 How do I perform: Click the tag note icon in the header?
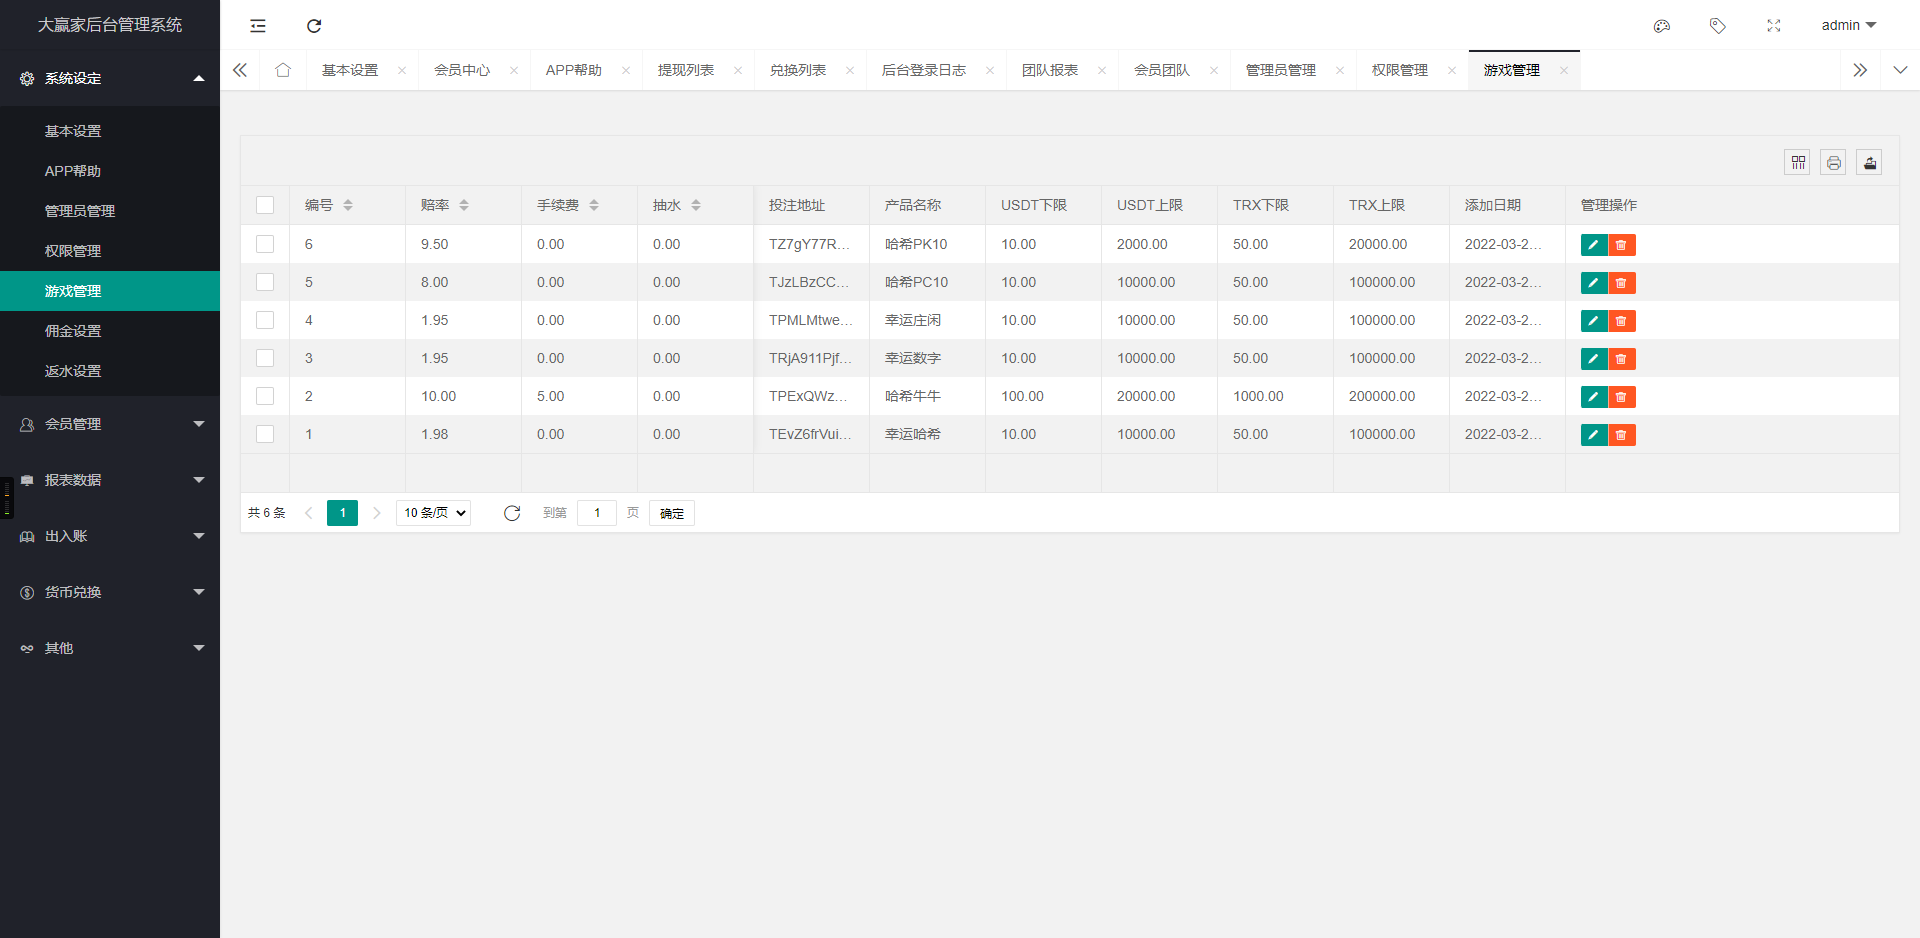pyautogui.click(x=1718, y=26)
